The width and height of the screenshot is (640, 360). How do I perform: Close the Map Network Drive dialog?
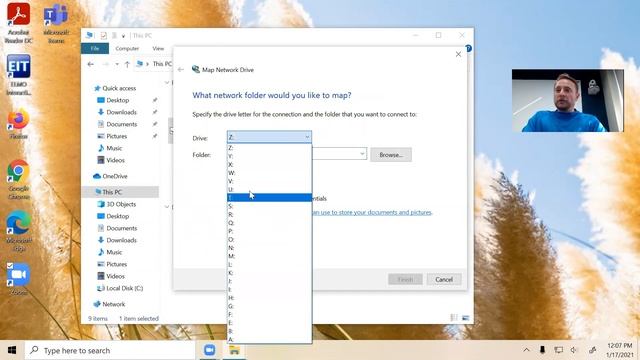tap(458, 54)
